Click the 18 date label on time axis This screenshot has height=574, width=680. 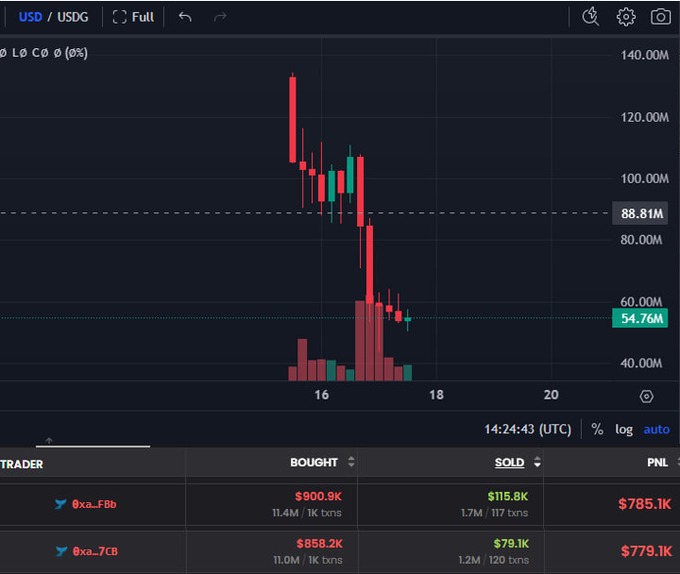click(436, 395)
